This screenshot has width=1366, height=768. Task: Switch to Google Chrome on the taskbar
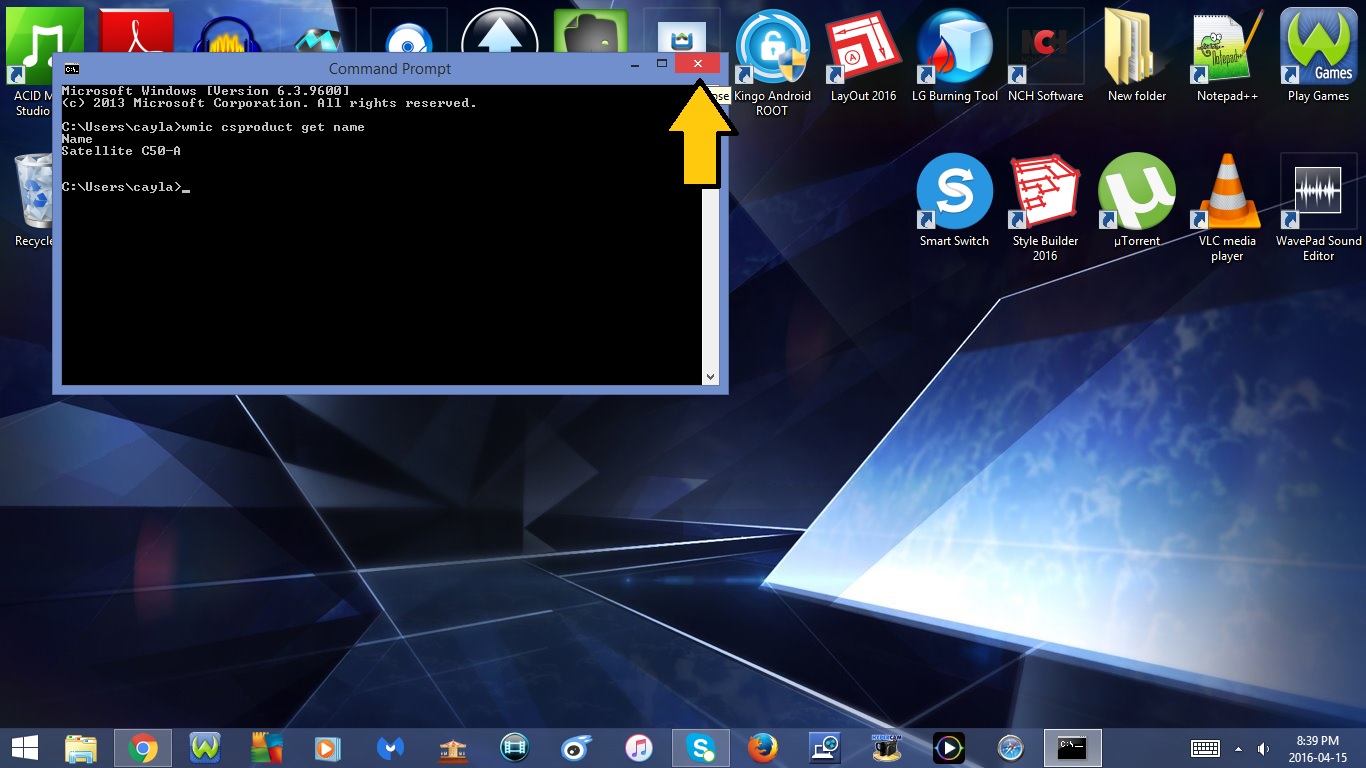pos(143,748)
